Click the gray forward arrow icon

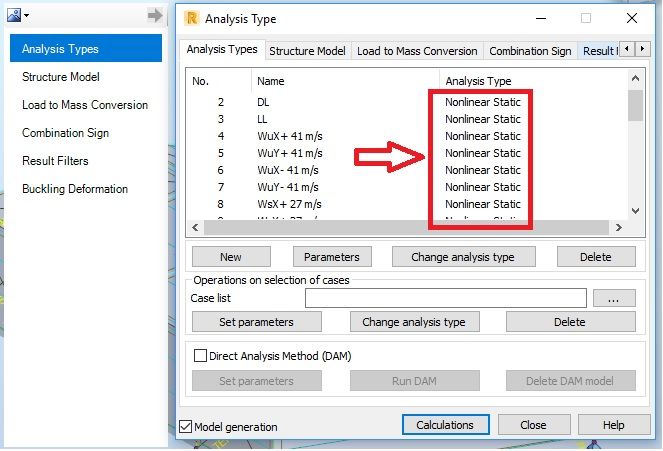[155, 16]
